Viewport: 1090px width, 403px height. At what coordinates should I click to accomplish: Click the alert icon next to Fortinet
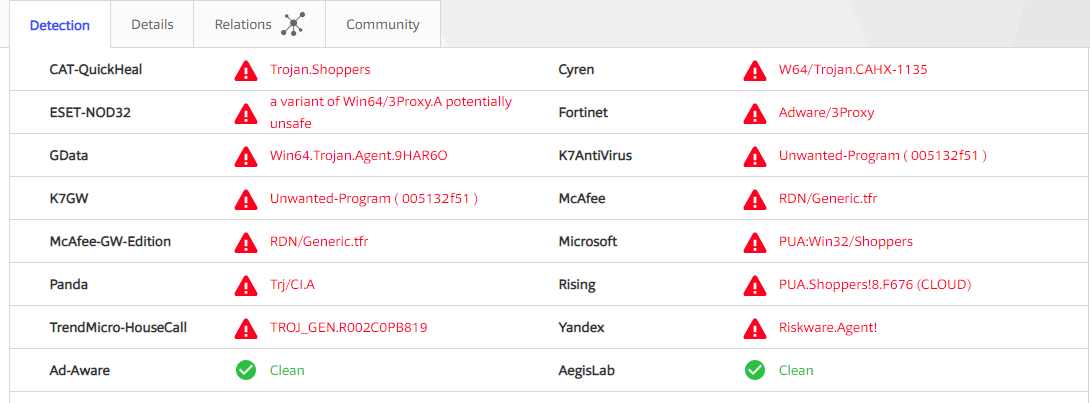[x=755, y=113]
